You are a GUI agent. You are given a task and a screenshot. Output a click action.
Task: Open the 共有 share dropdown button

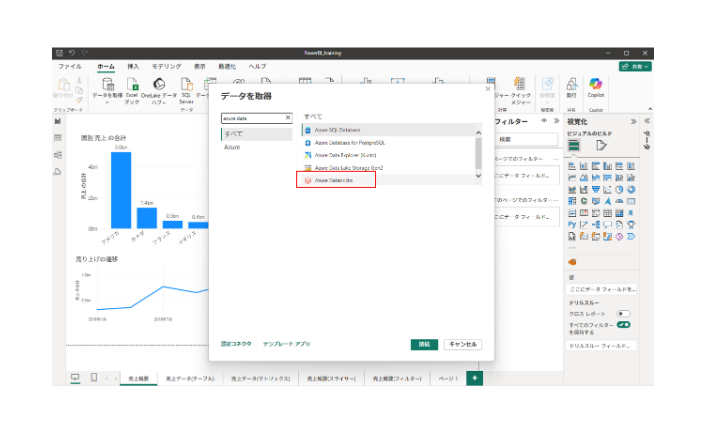click(635, 67)
